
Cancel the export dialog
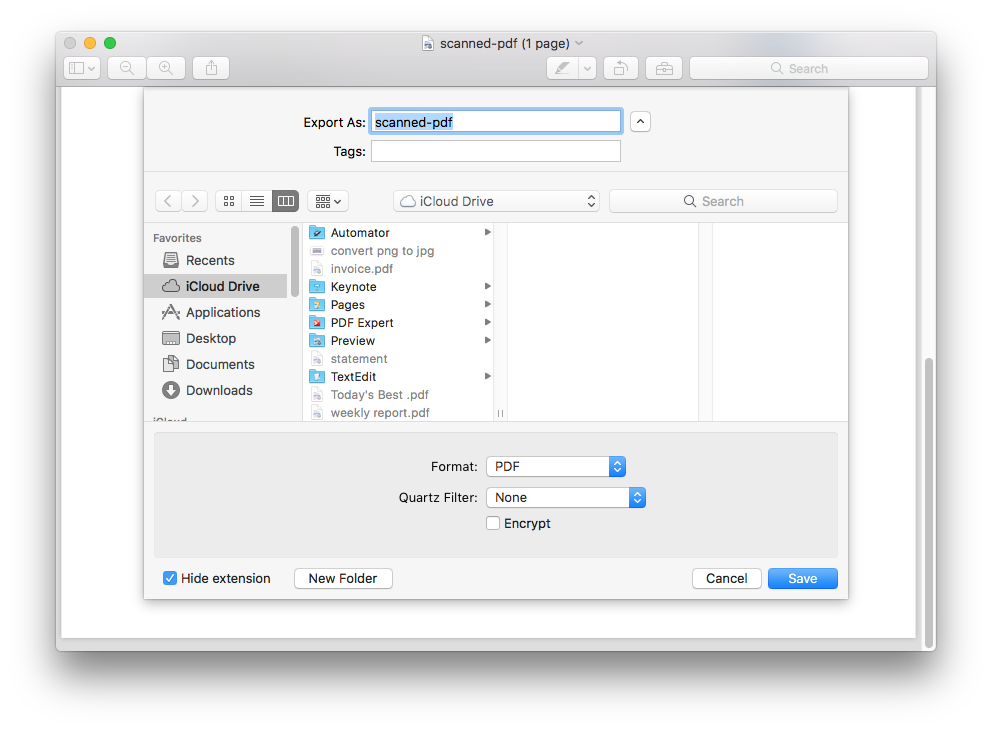tap(726, 578)
